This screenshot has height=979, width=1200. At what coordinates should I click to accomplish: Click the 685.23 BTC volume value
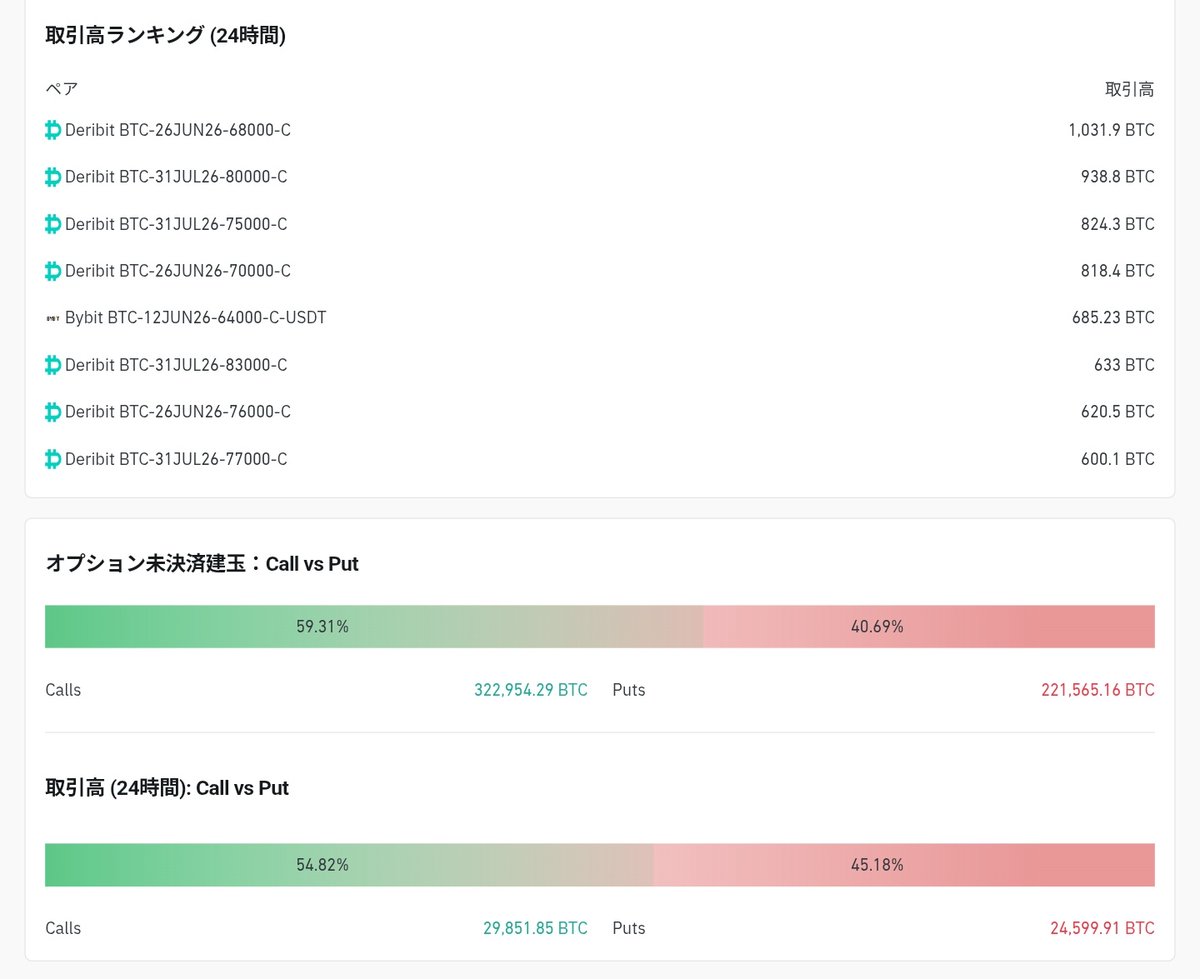coord(1113,318)
